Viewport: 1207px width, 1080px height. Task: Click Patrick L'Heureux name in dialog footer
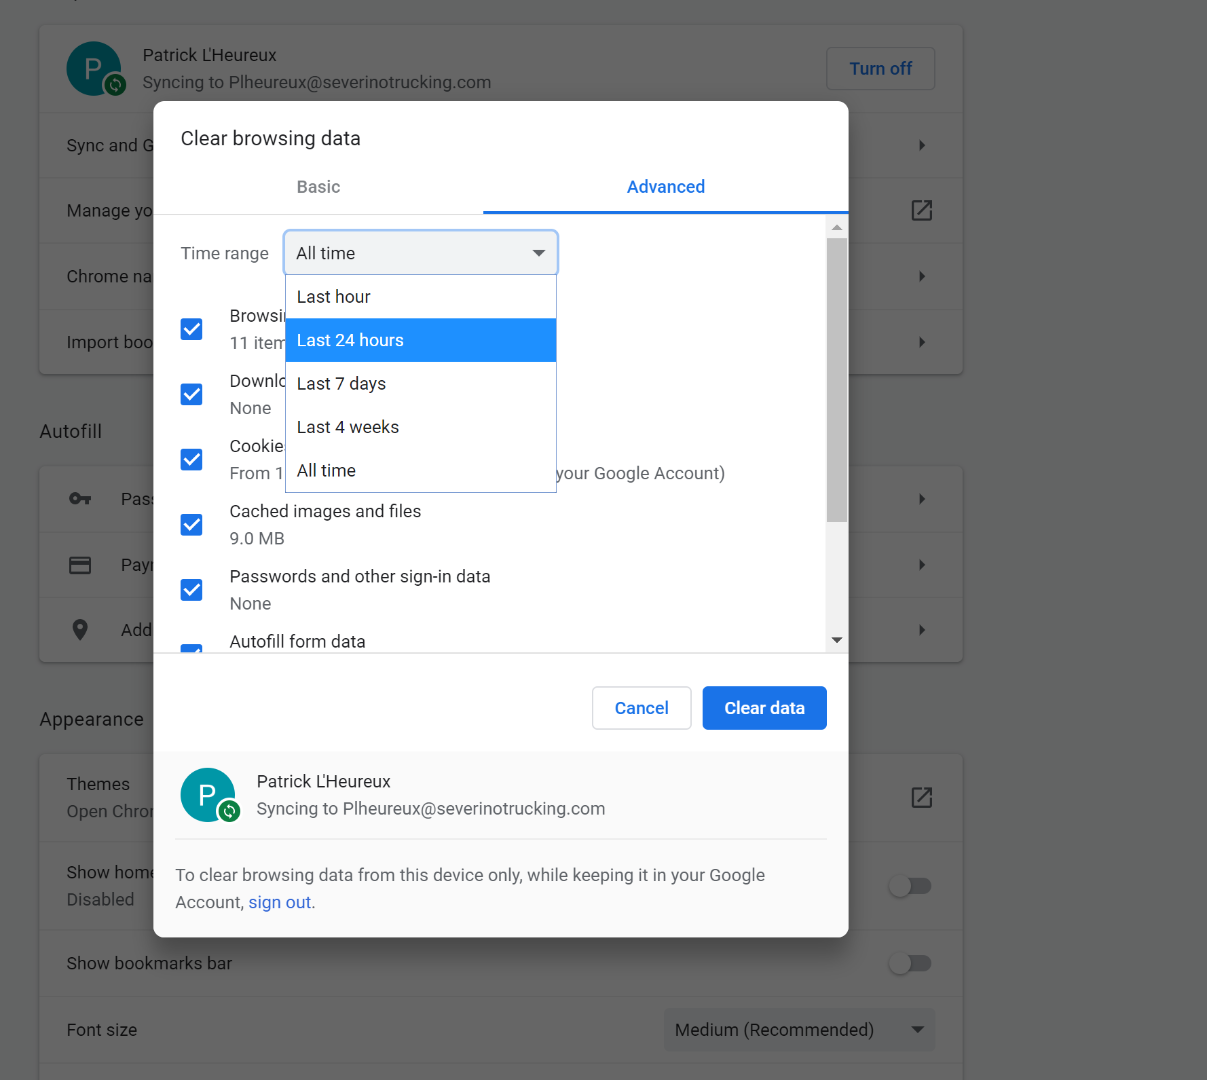tap(323, 781)
